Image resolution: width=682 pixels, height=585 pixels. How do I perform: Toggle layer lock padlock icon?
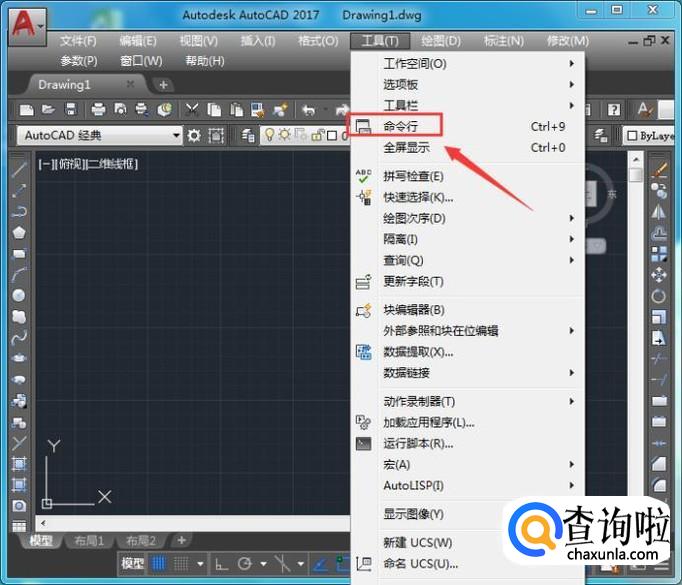coord(318,136)
